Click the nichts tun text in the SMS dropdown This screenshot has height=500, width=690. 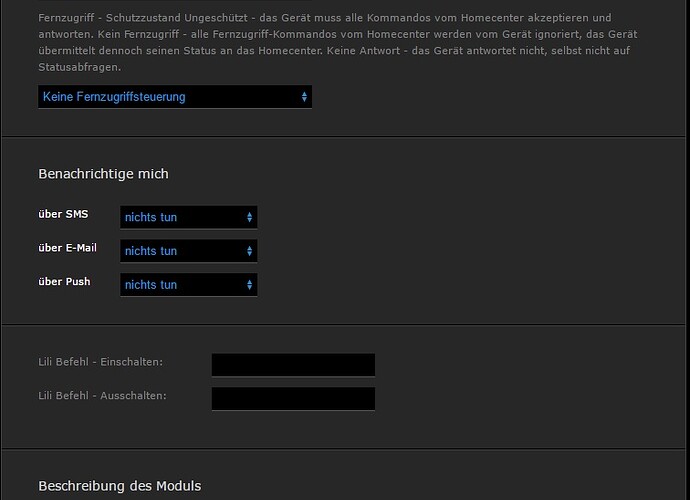(151, 217)
